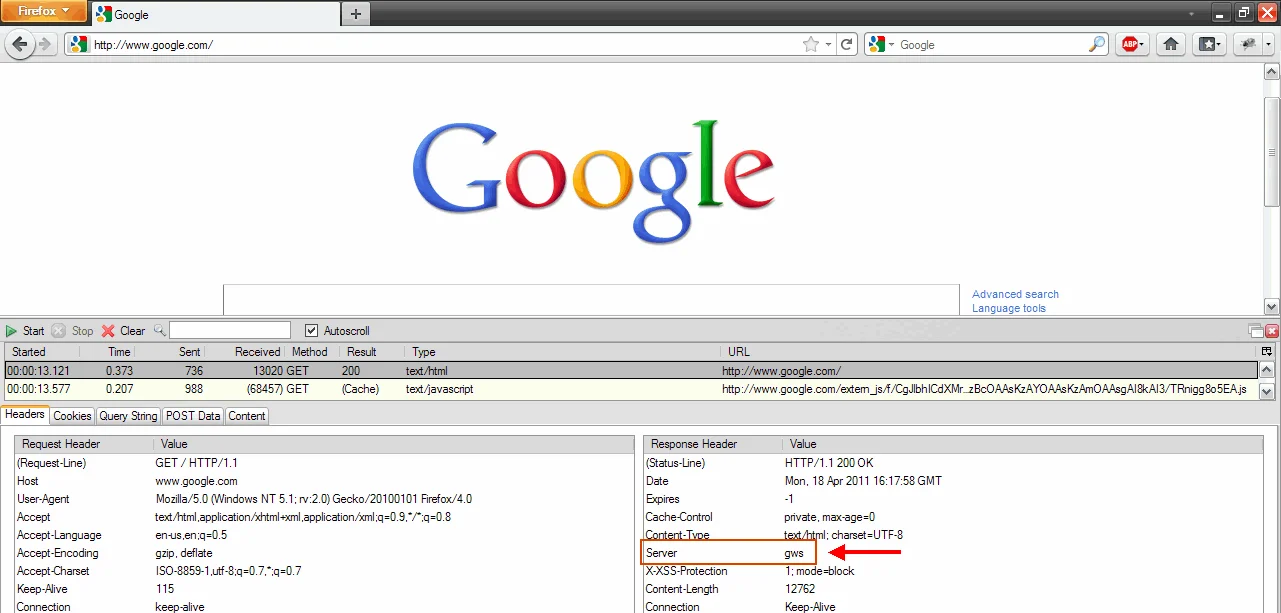1281x613 pixels.
Task: Click the search magnifier in search box
Action: pyautogui.click(x=1097, y=44)
